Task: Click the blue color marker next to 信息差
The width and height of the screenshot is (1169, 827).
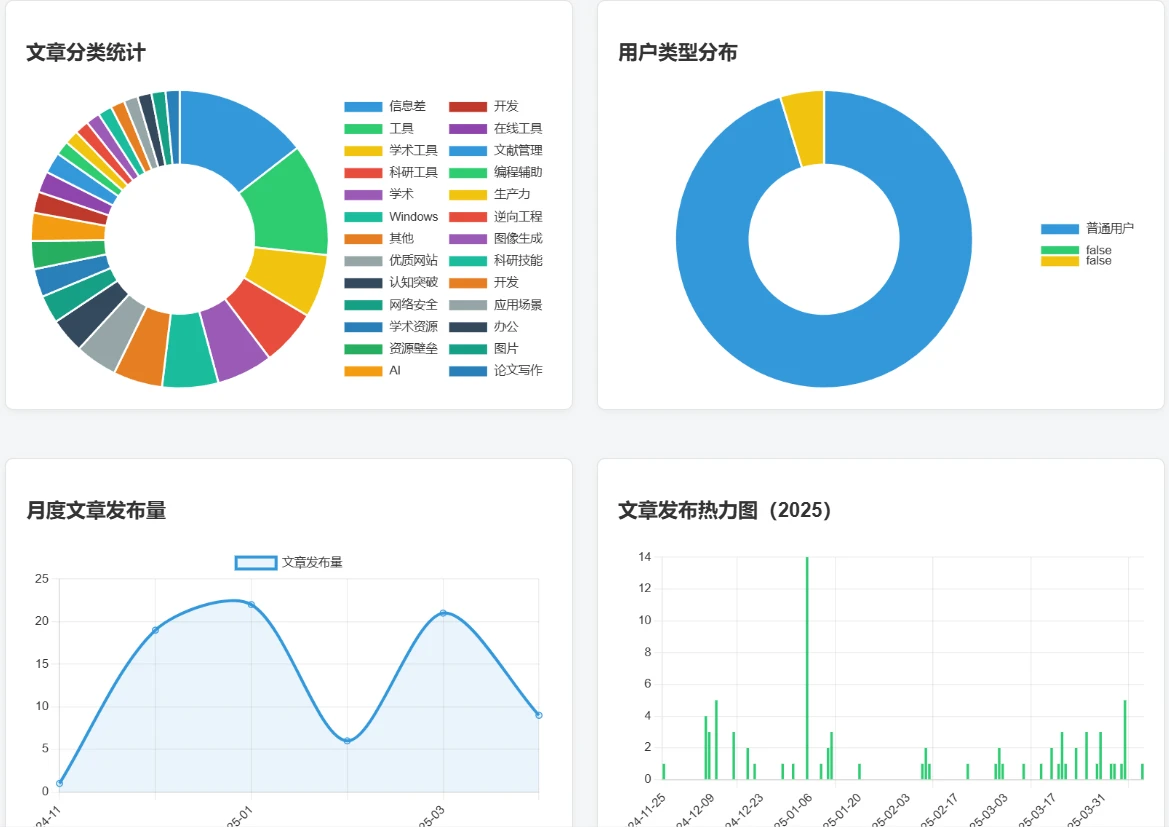Action: point(362,106)
